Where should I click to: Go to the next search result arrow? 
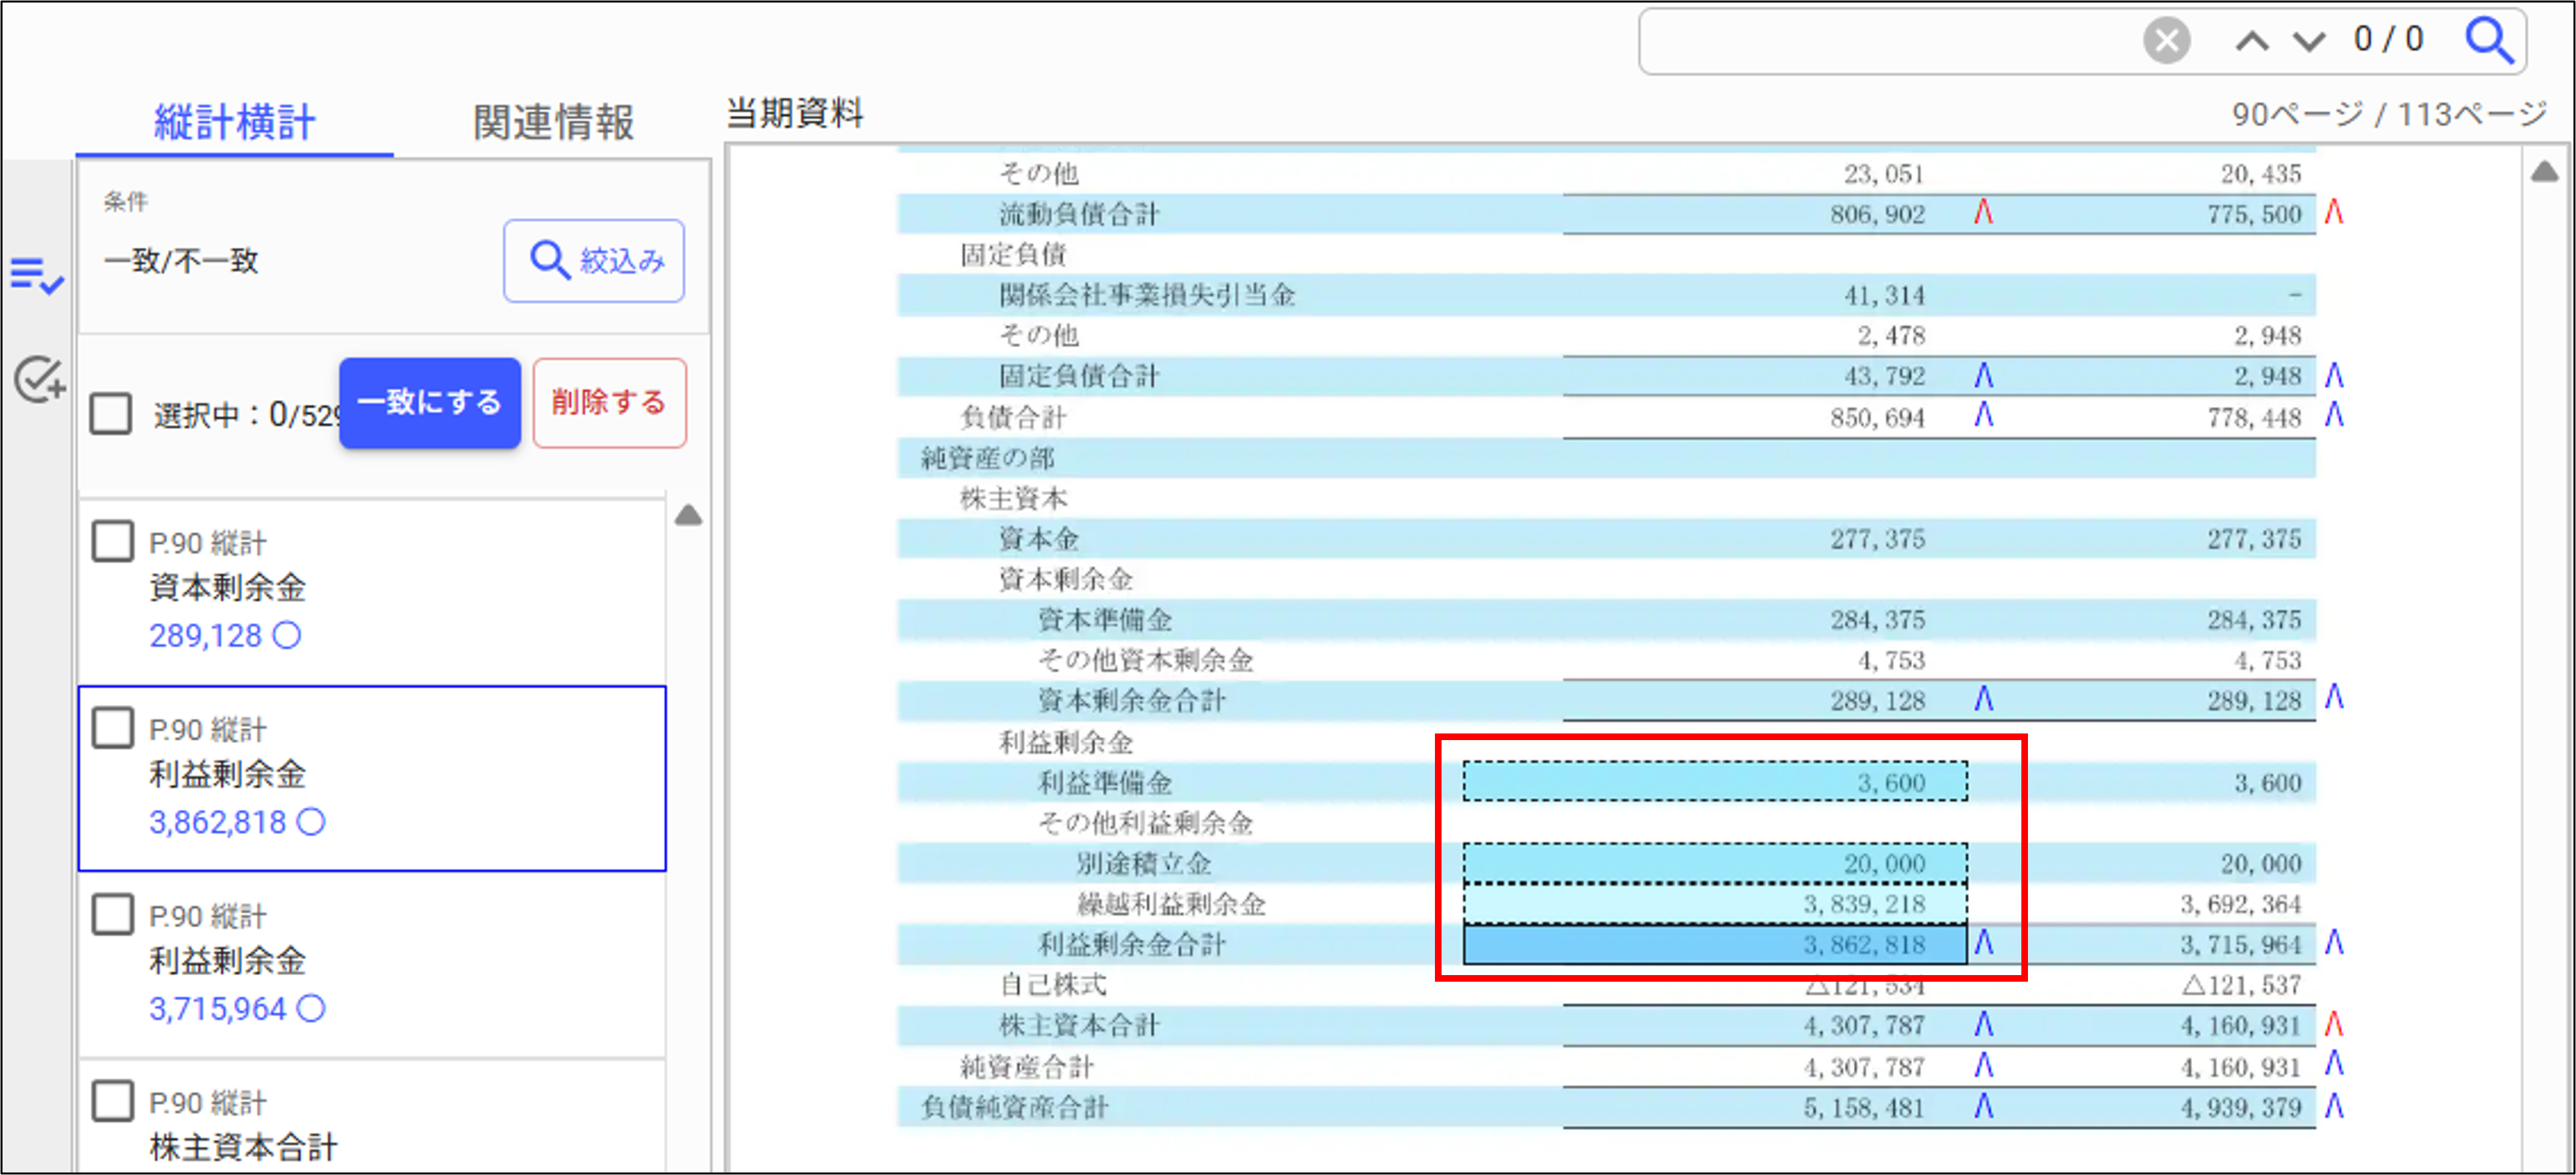coord(2308,41)
